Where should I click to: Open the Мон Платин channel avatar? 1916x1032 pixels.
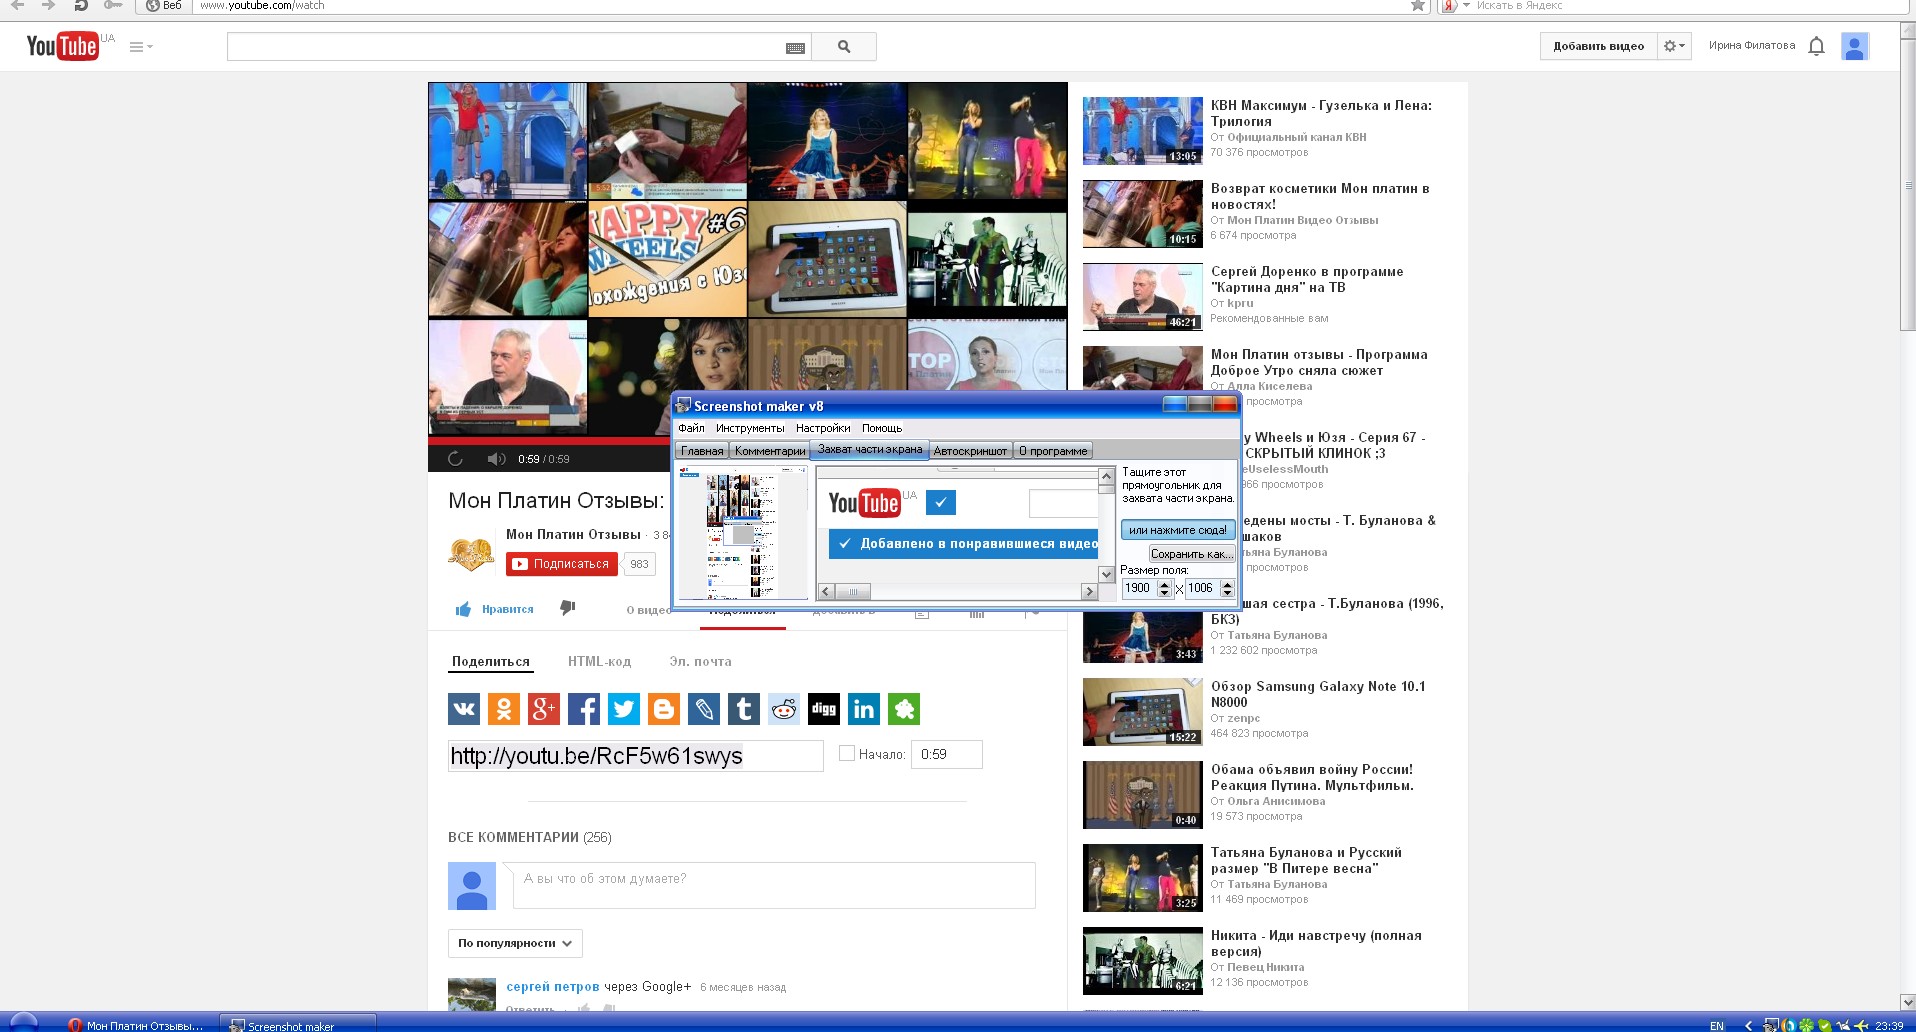pos(471,551)
